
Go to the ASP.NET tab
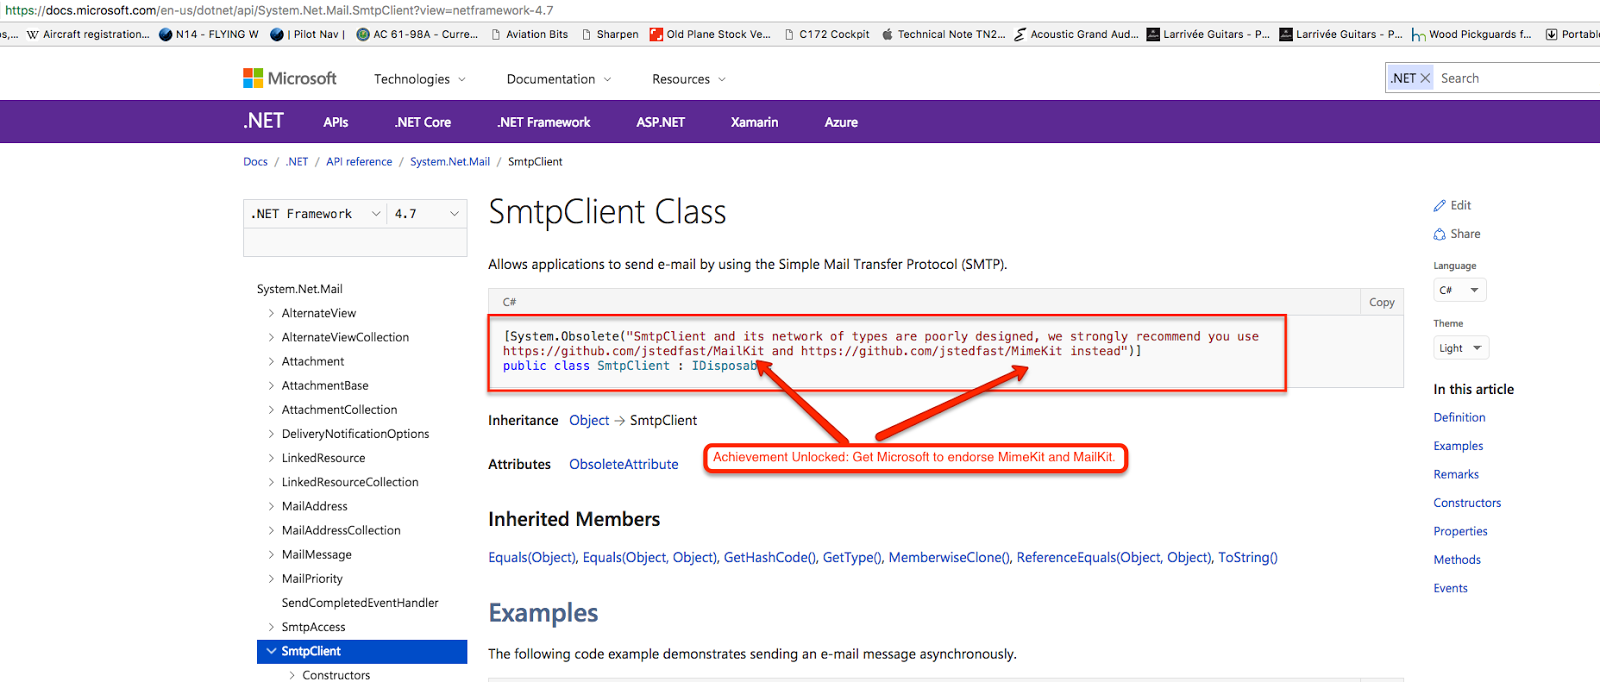tap(661, 122)
